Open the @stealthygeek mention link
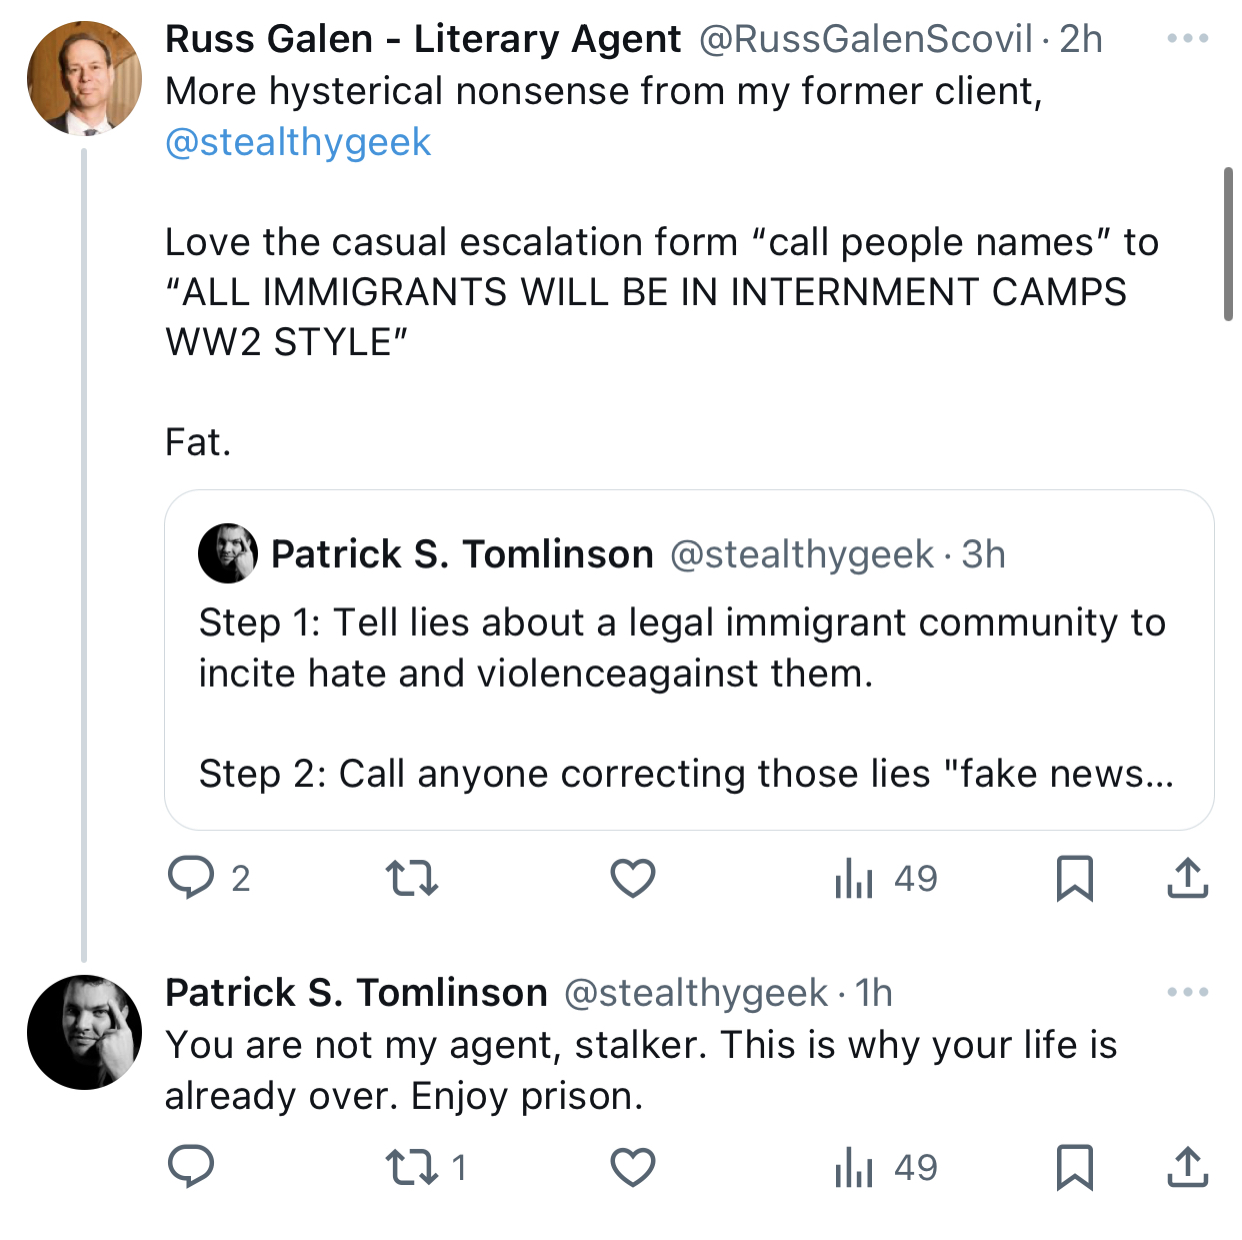The height and width of the screenshot is (1240, 1242). (298, 142)
